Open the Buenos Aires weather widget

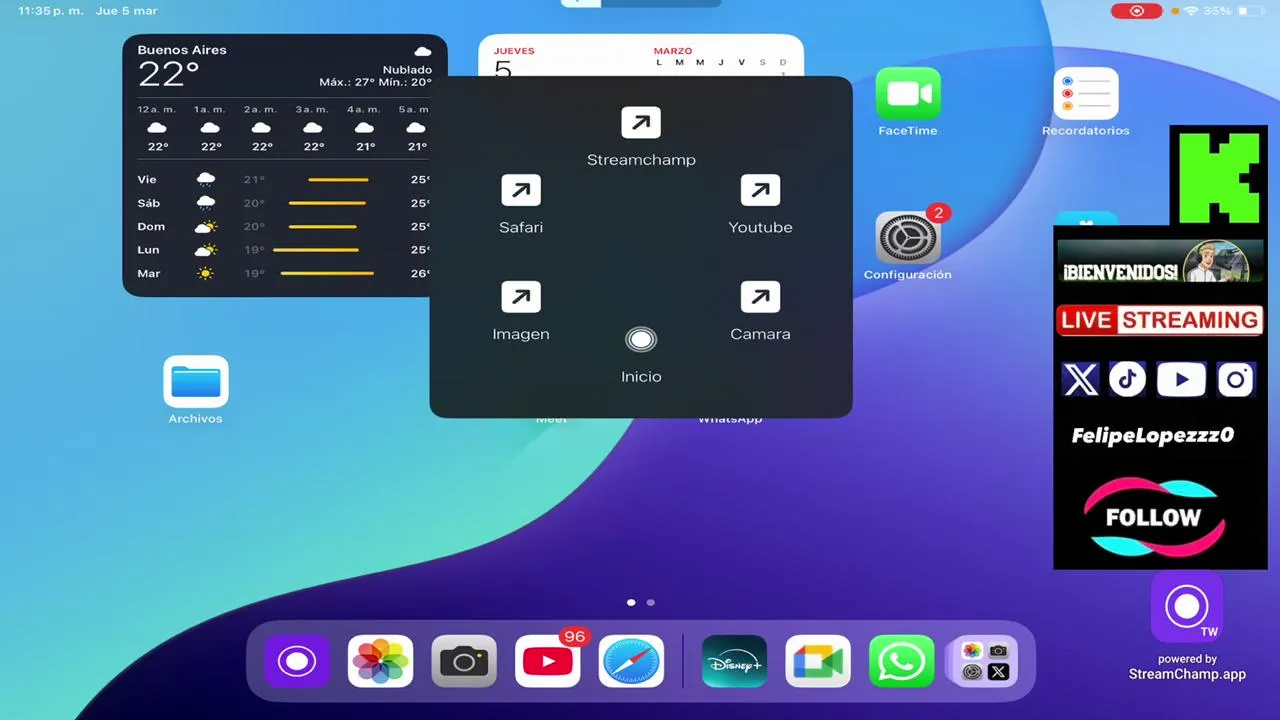click(285, 165)
